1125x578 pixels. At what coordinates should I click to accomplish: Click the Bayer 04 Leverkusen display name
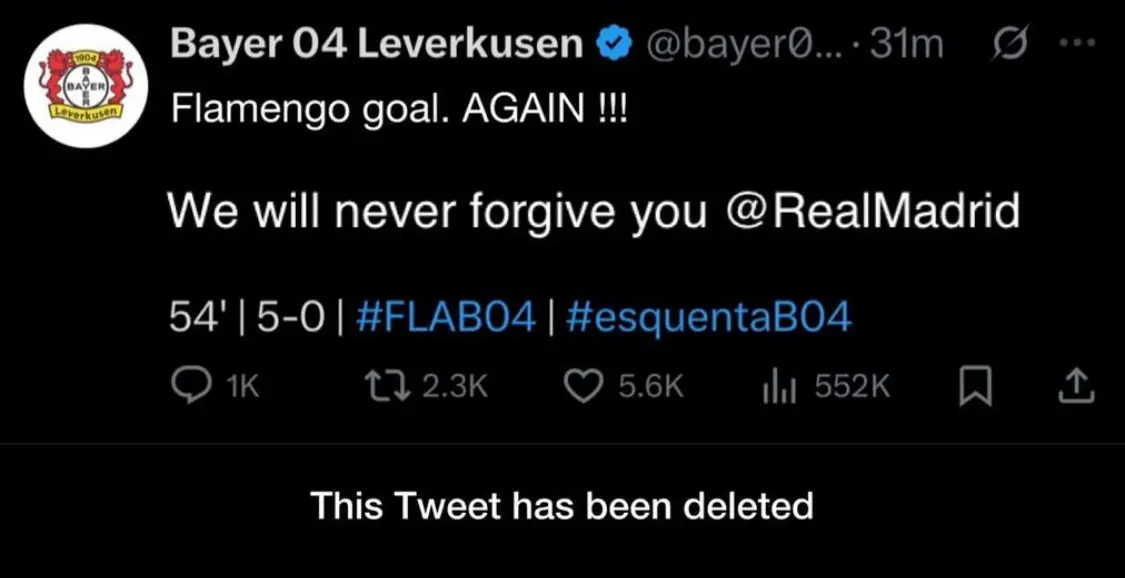click(377, 46)
